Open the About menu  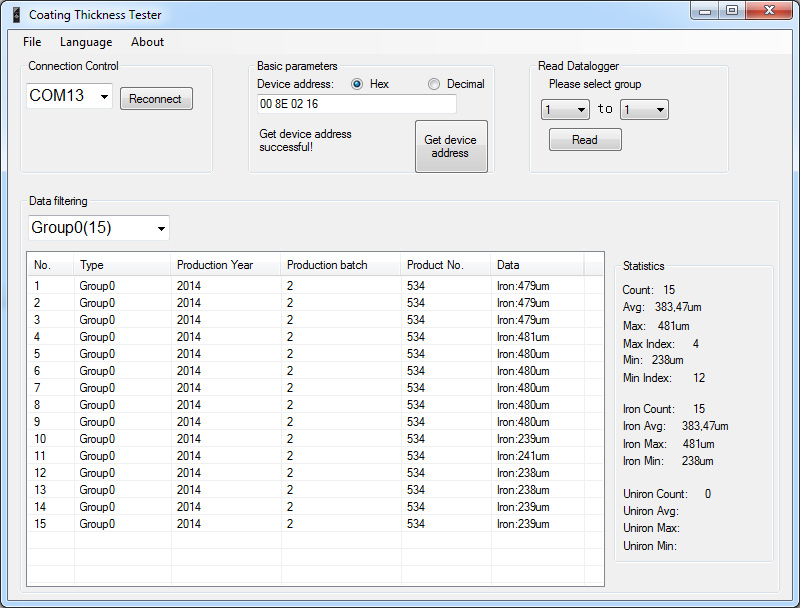(x=147, y=42)
